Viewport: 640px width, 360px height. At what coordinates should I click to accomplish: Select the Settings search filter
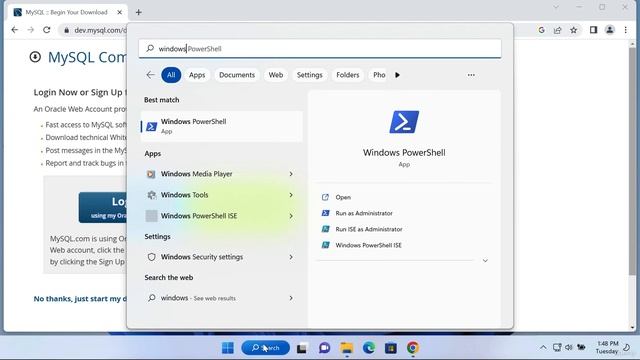click(x=309, y=75)
